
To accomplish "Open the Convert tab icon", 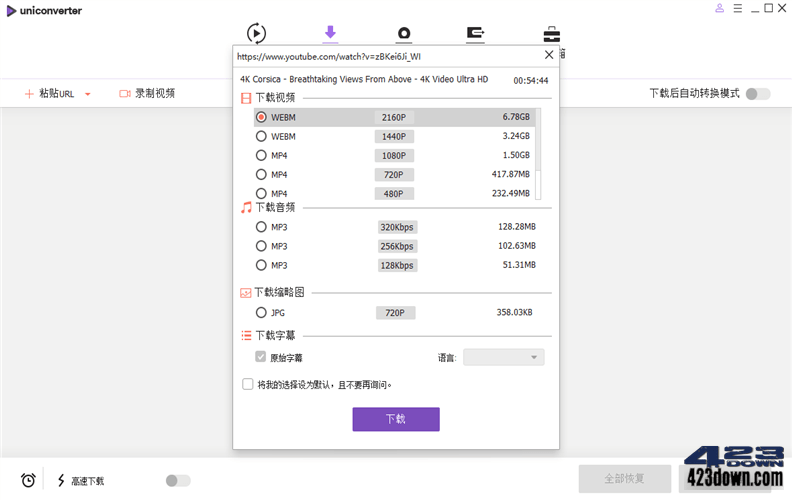I will [256, 33].
